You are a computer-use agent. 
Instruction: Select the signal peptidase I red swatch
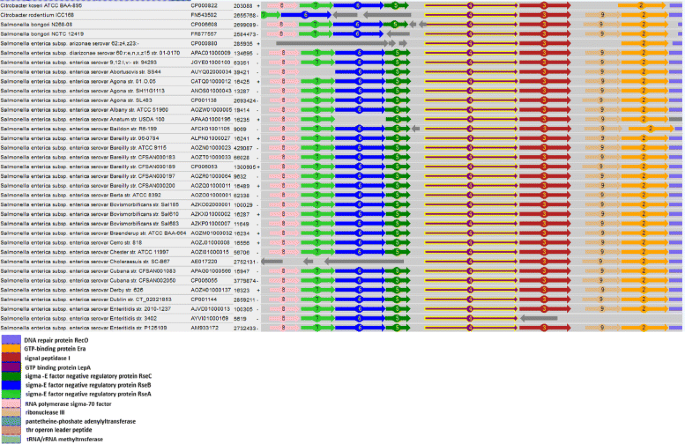click(x=11, y=358)
